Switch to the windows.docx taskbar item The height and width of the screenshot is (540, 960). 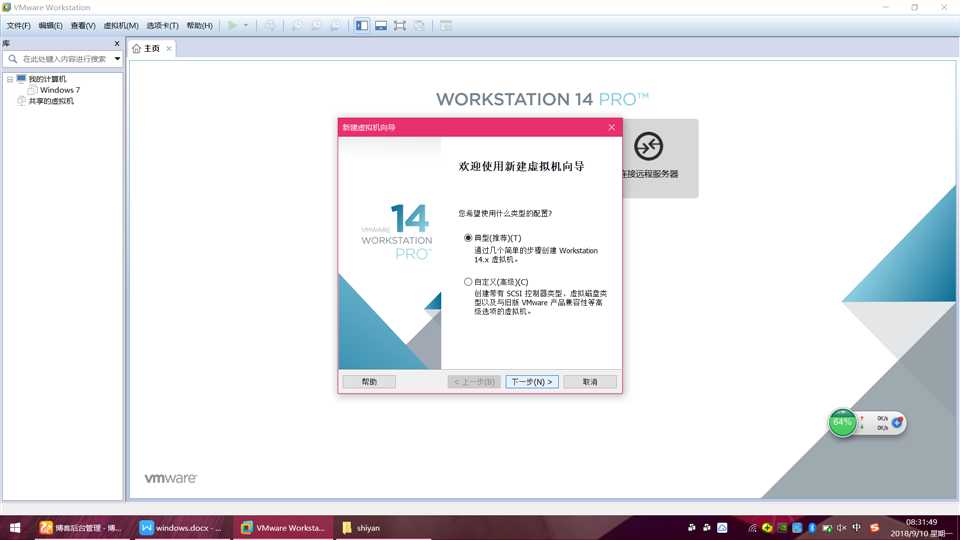click(181, 528)
